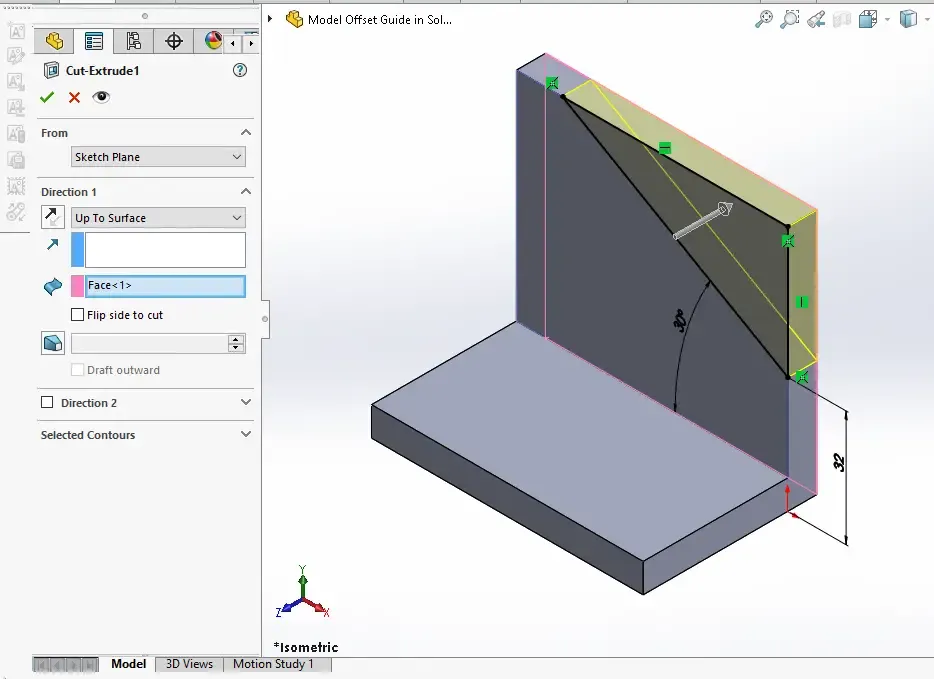Toggle the detailed preview eye icon
This screenshot has height=679, width=934.
(101, 97)
